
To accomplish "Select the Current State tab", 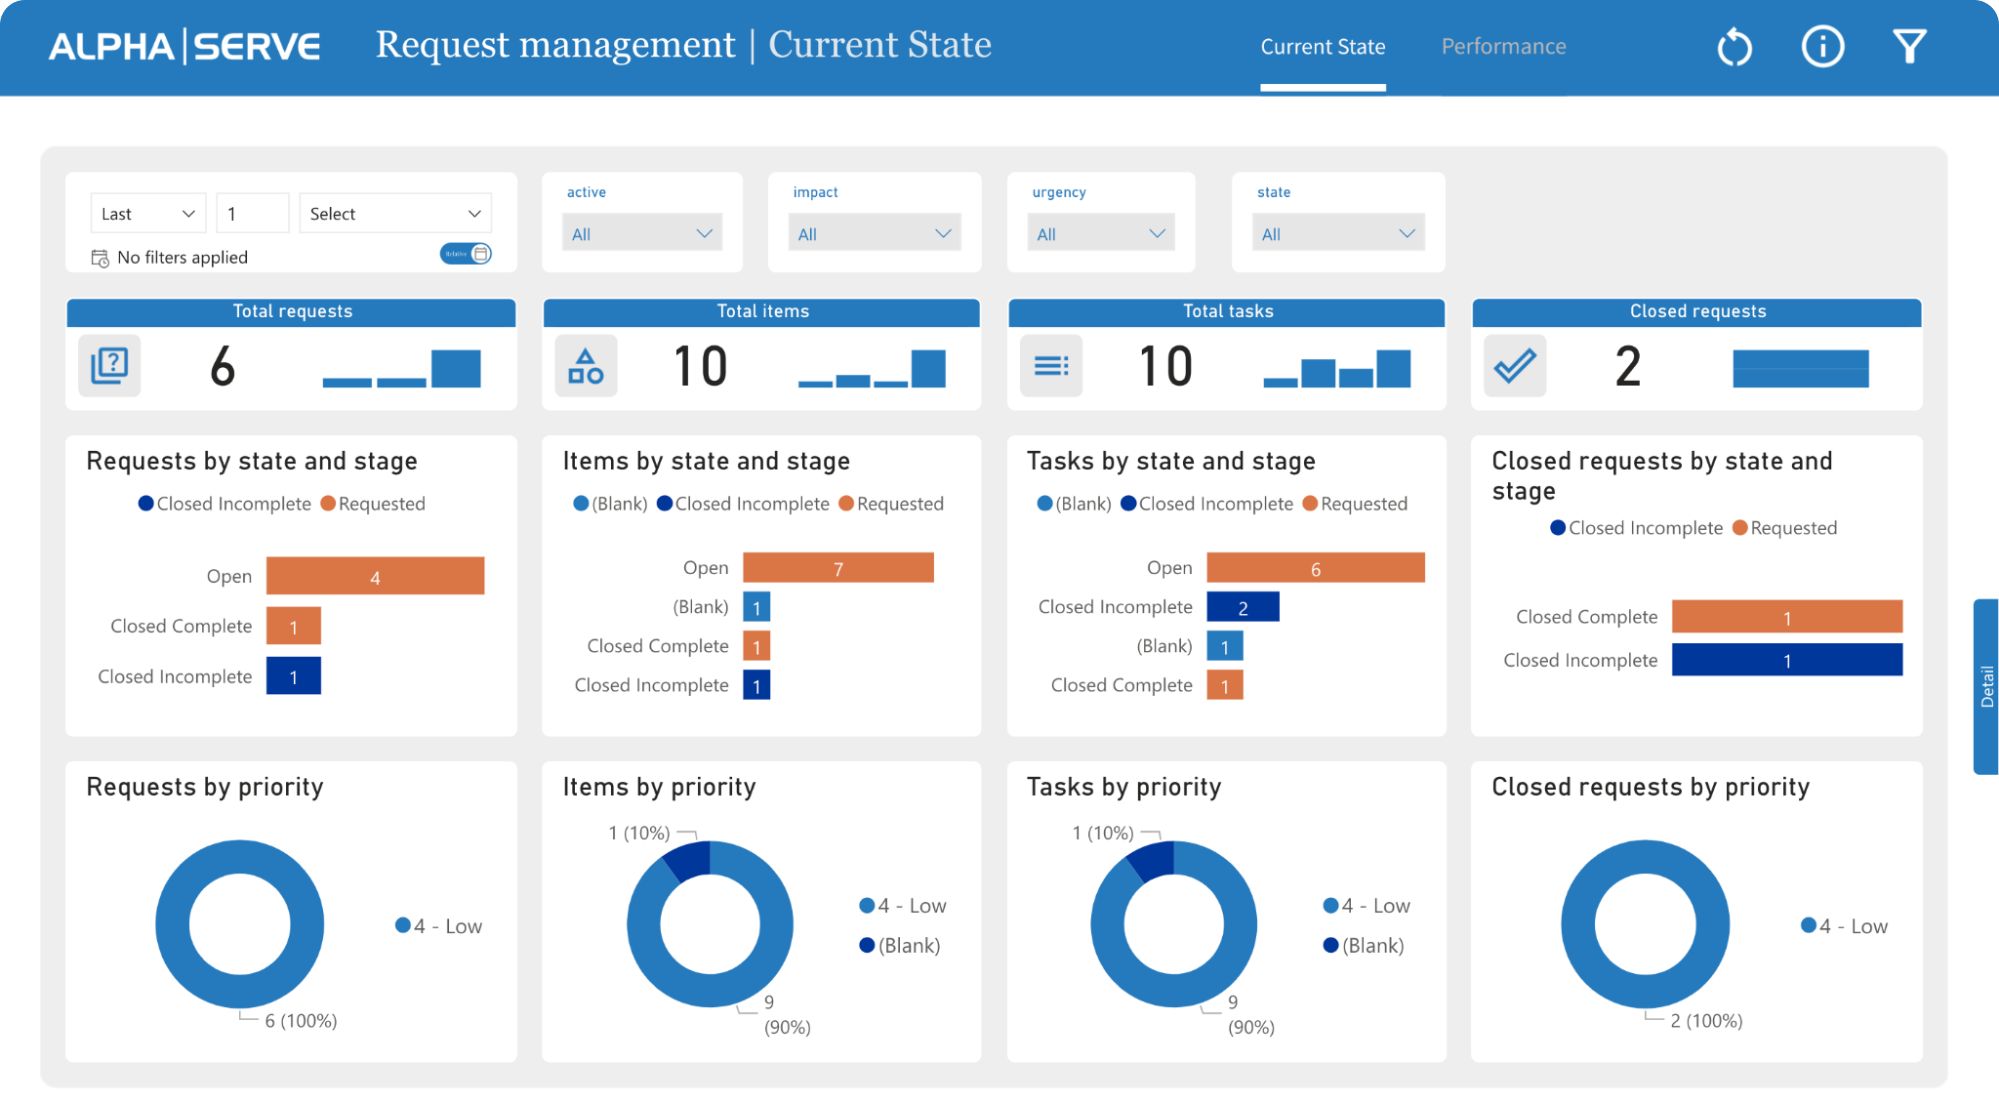I will click(x=1323, y=46).
